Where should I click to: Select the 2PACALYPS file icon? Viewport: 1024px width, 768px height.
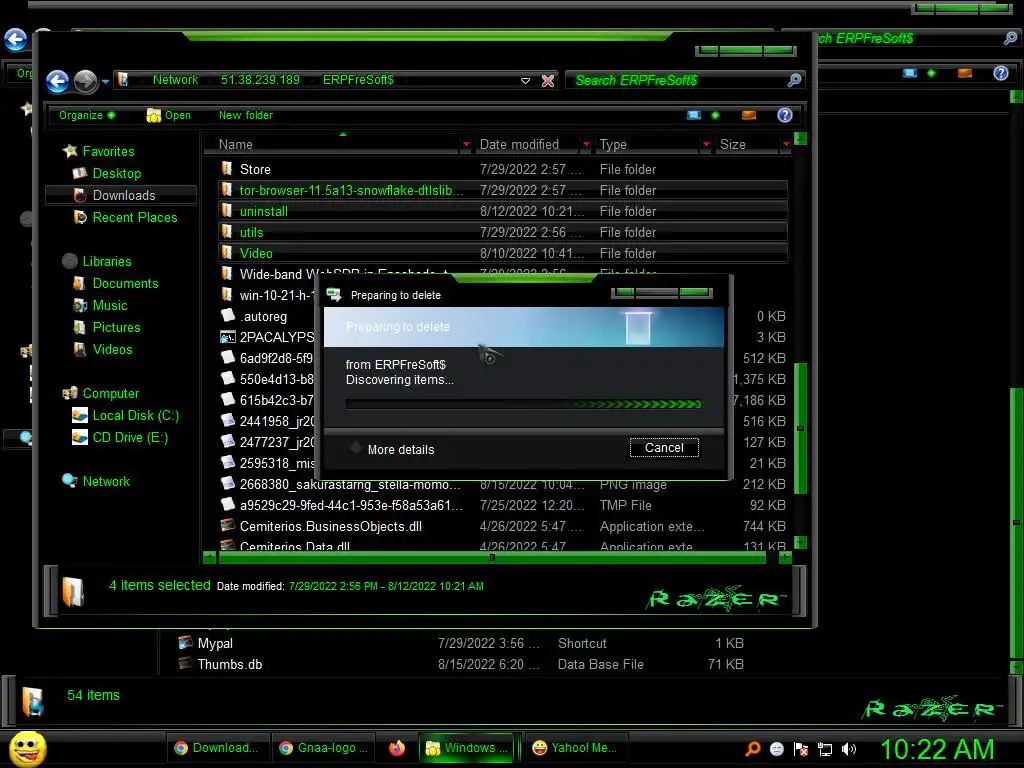pos(227,337)
